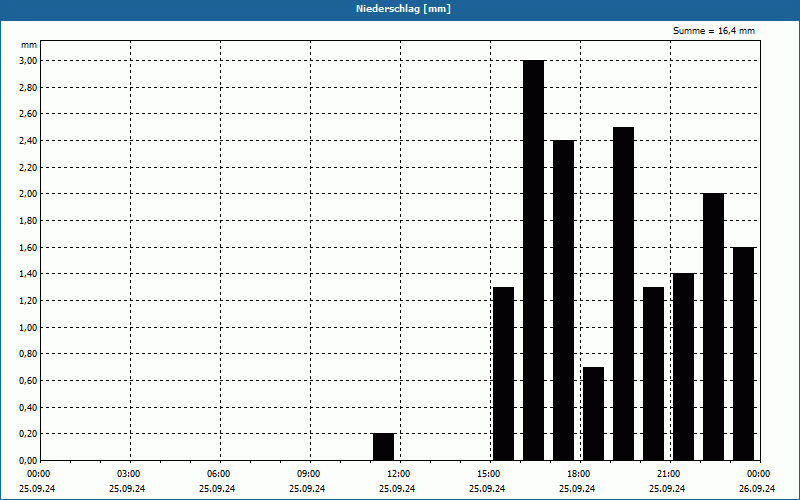Select the Summe = 16,4 mm label
Screen dimensions: 800x500
714,31
